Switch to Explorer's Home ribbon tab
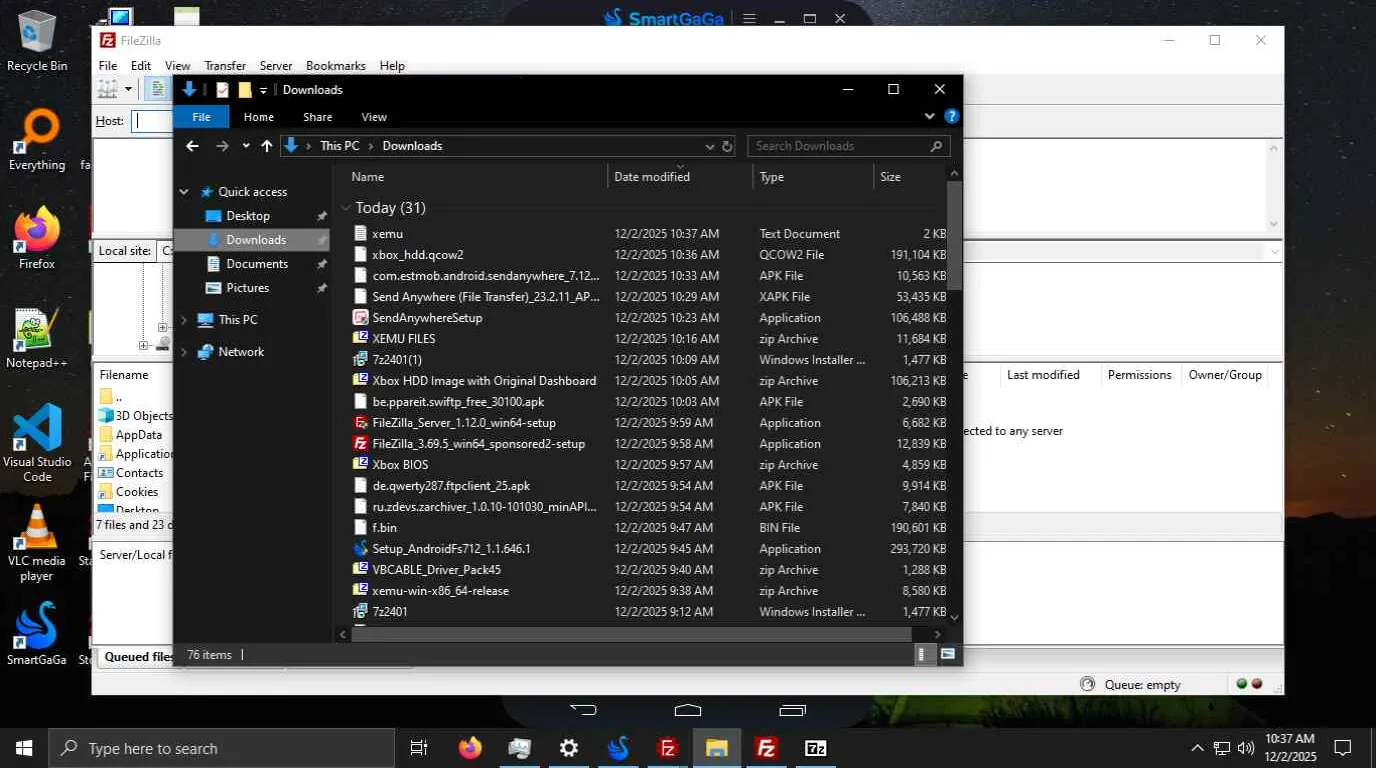1376x768 pixels. tap(258, 117)
